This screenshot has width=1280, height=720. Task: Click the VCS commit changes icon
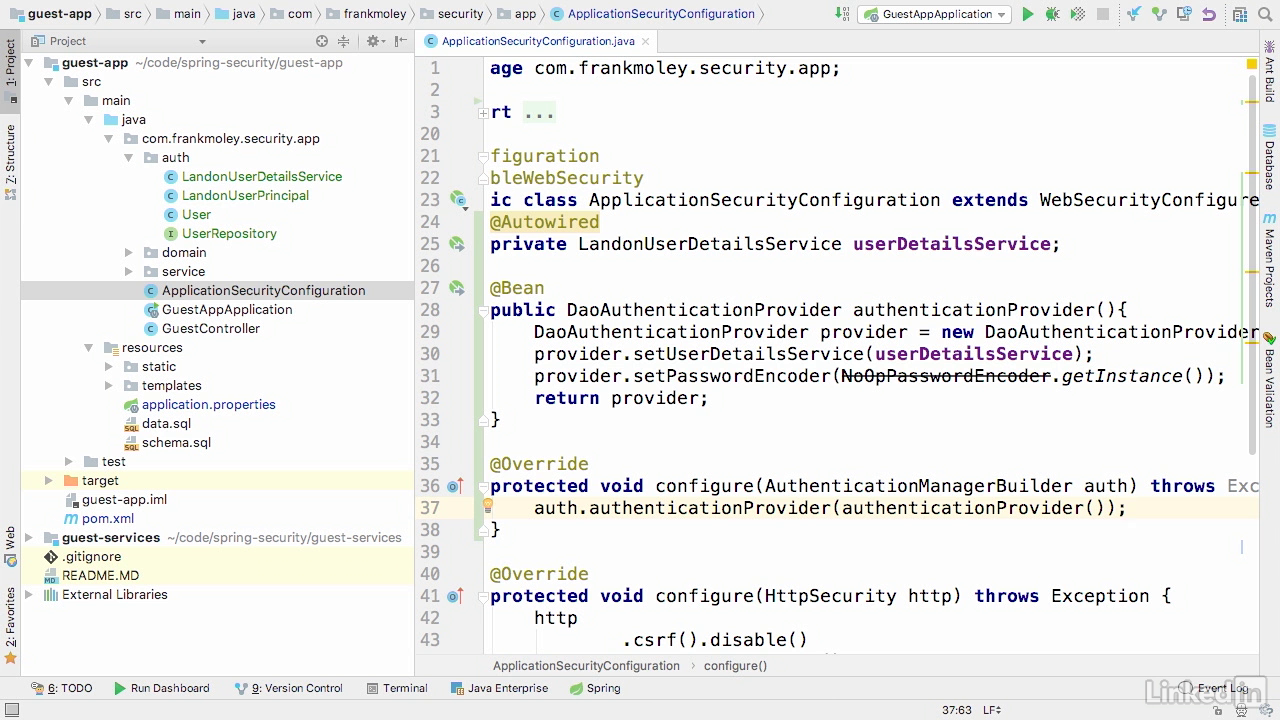click(x=1159, y=14)
